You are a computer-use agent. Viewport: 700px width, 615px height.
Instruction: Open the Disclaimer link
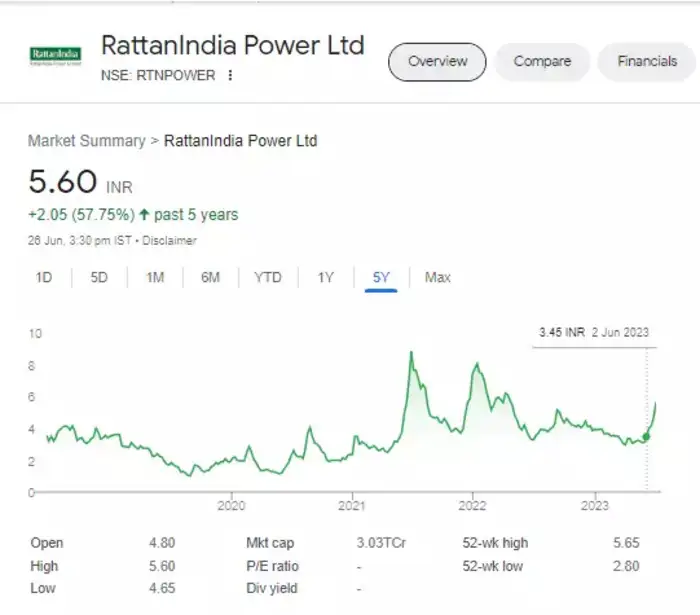click(169, 241)
